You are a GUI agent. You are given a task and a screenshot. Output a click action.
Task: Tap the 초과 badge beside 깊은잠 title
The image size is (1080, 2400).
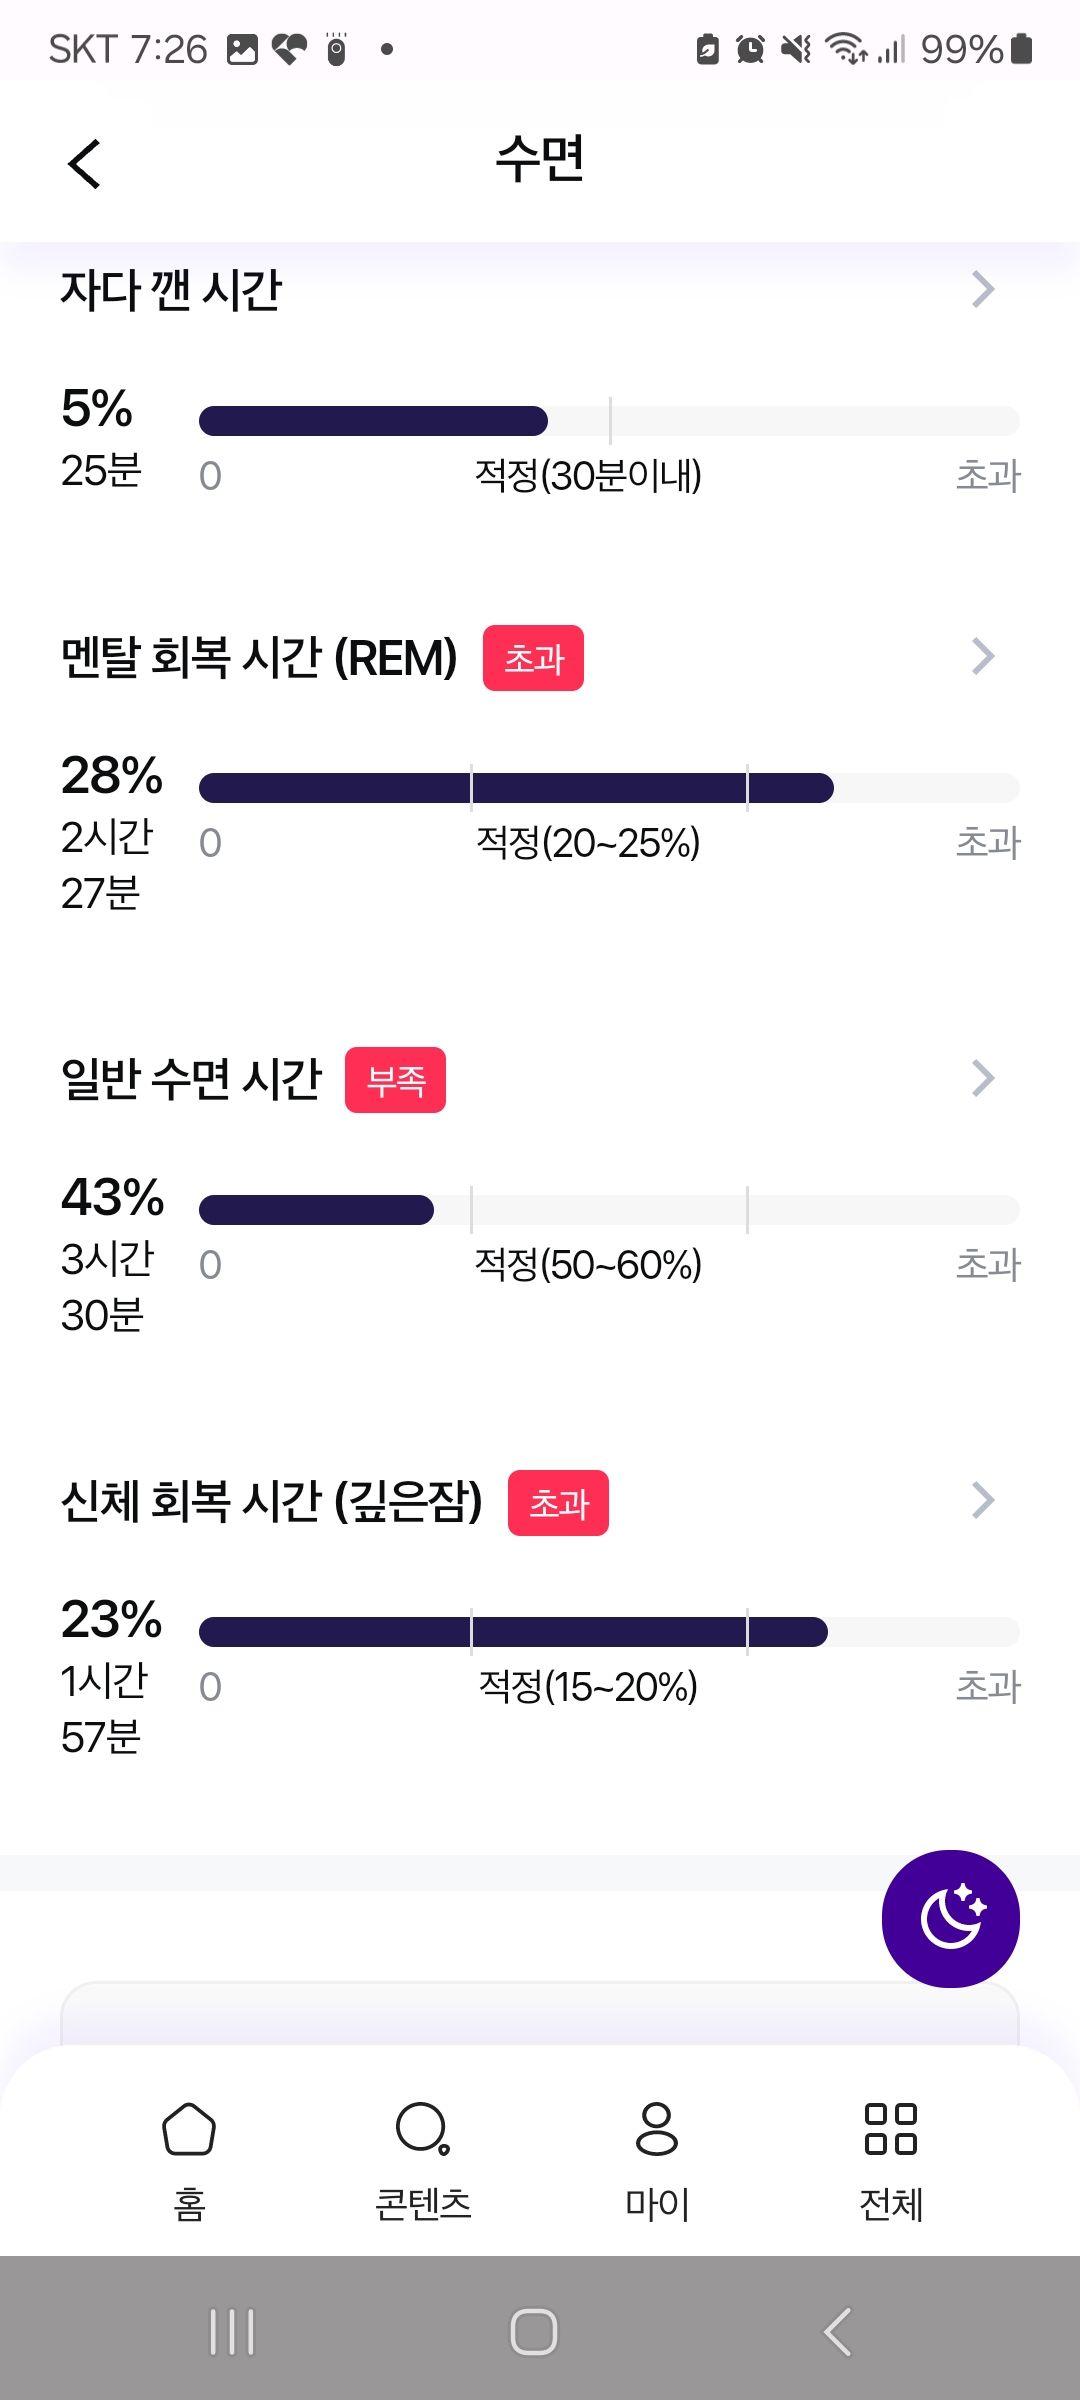[x=558, y=1503]
